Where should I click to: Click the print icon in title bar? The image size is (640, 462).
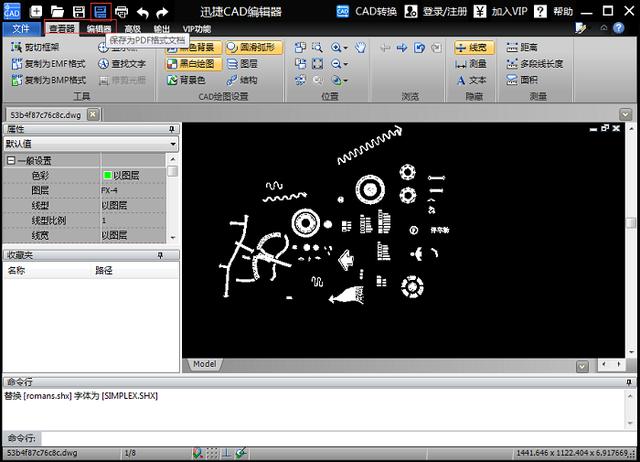tap(121, 11)
